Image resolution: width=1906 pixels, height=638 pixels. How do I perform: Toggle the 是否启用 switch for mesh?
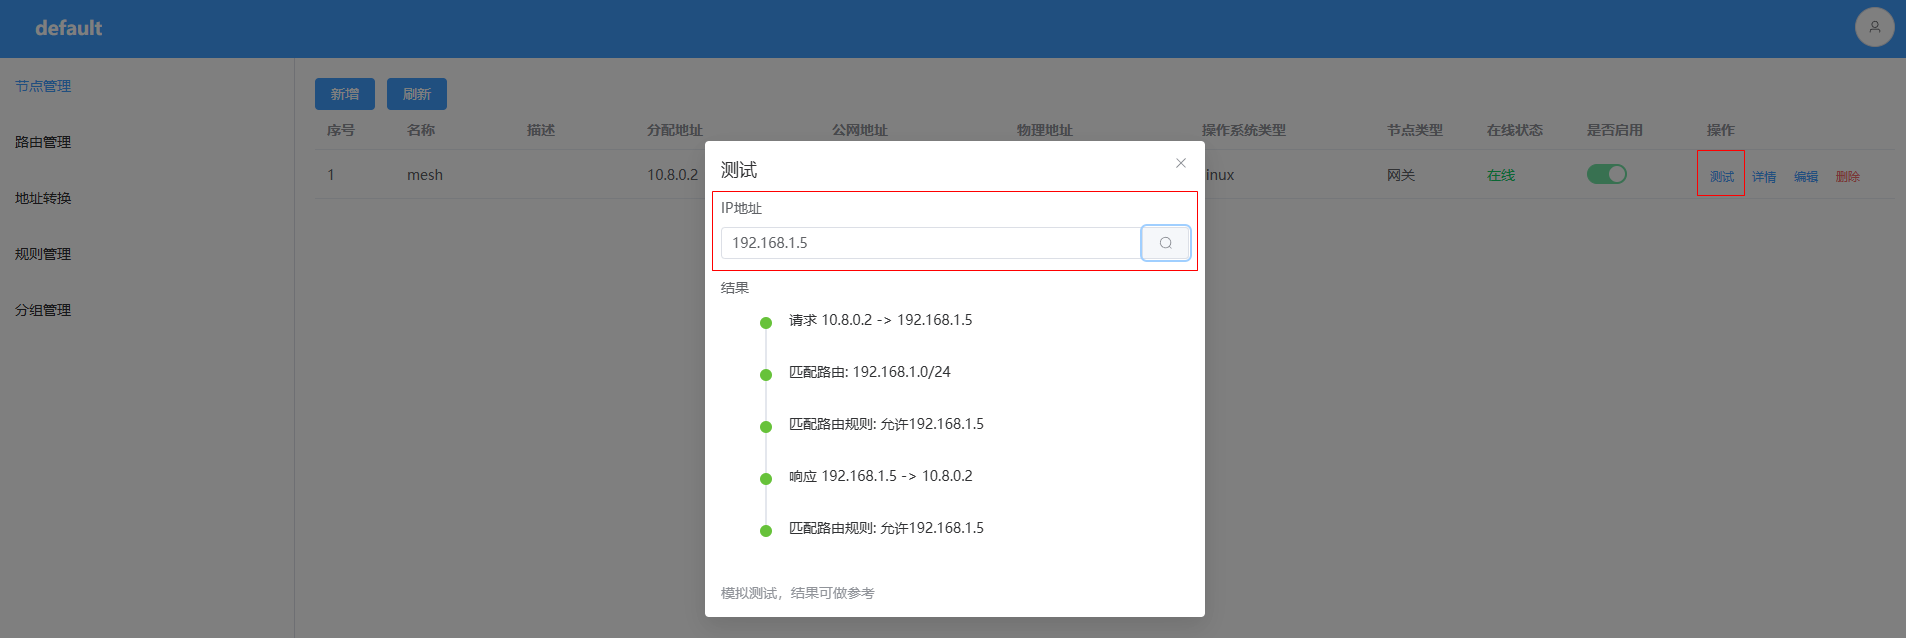pyautogui.click(x=1606, y=174)
